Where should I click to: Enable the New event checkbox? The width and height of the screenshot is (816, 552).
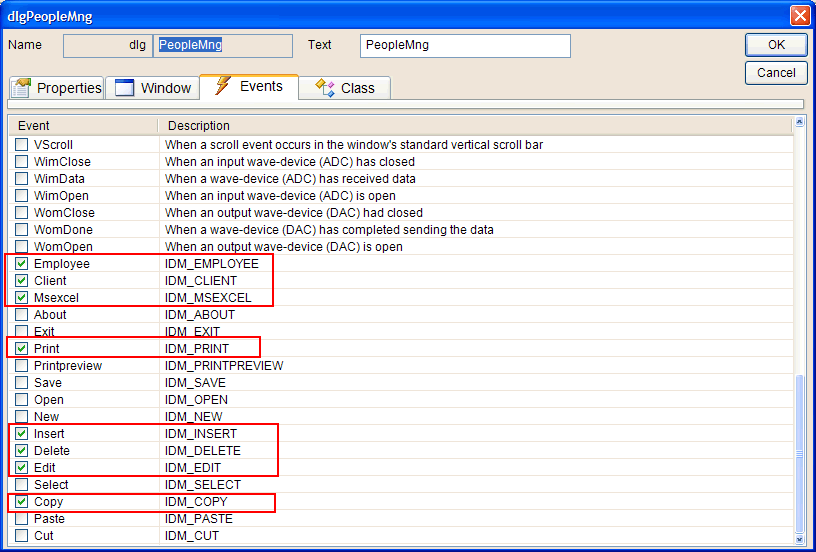click(x=21, y=417)
